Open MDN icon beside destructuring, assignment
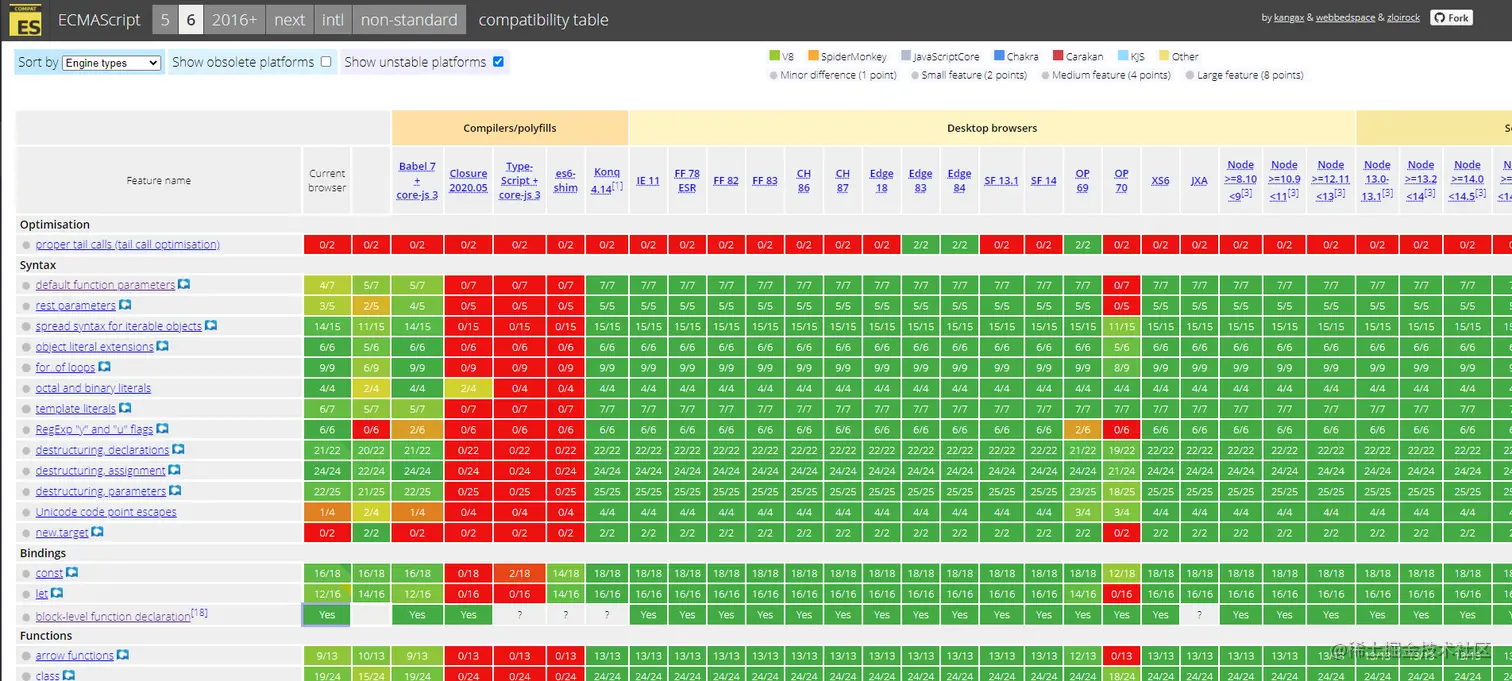The width and height of the screenshot is (1512, 681). pyautogui.click(x=174, y=470)
